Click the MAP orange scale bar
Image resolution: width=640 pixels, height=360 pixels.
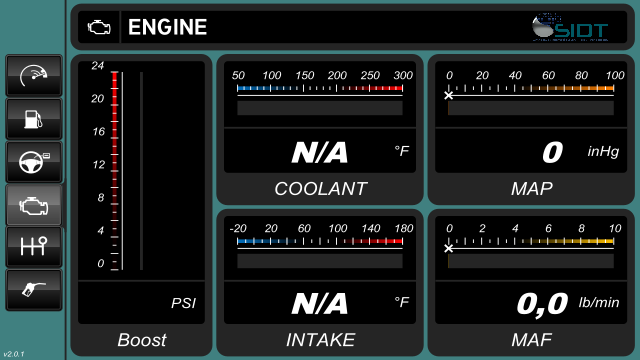(x=531, y=88)
